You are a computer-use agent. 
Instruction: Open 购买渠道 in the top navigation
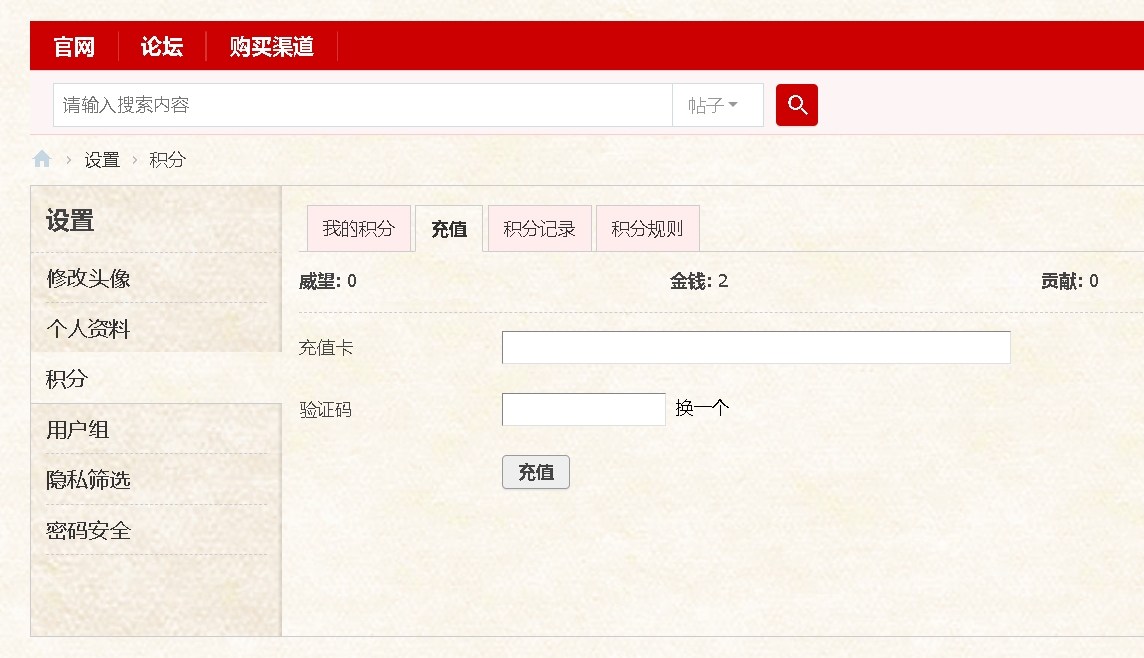click(271, 47)
